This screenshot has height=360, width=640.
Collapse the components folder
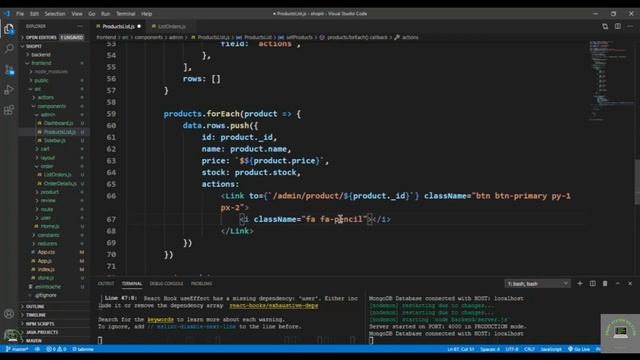(x=51, y=106)
